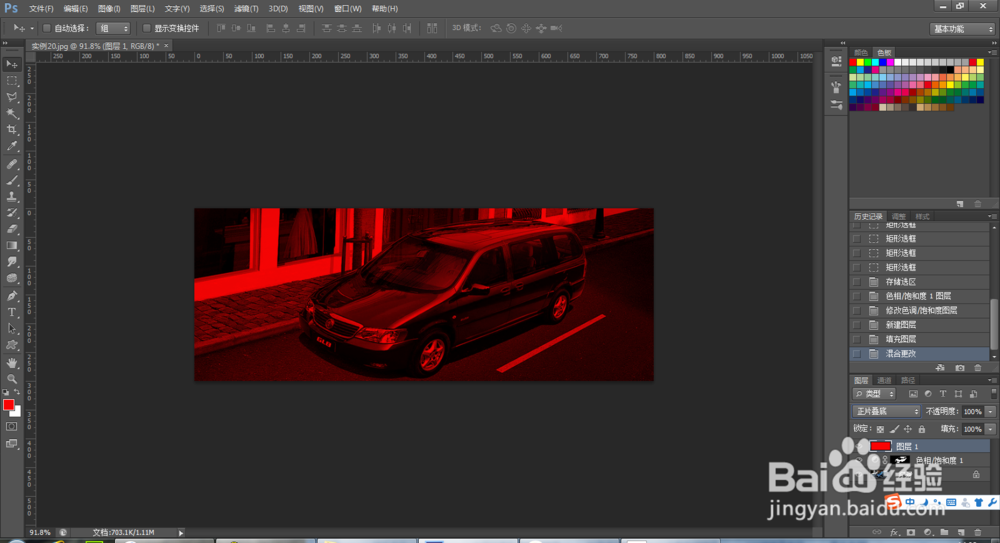This screenshot has width=1000, height=543.
Task: Open the 填充 slider arrow
Action: 990,429
